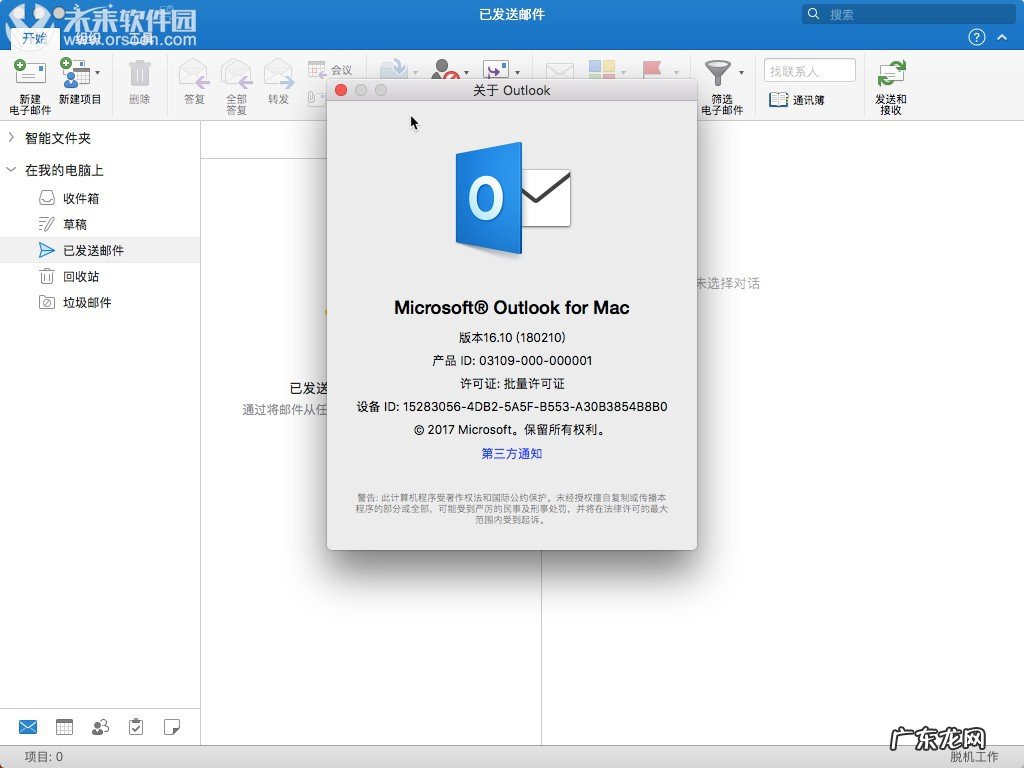Screen dimensions: 1024x768
Task: Open the 新建项目 dropdown arrow
Action: pyautogui.click(x=95, y=75)
